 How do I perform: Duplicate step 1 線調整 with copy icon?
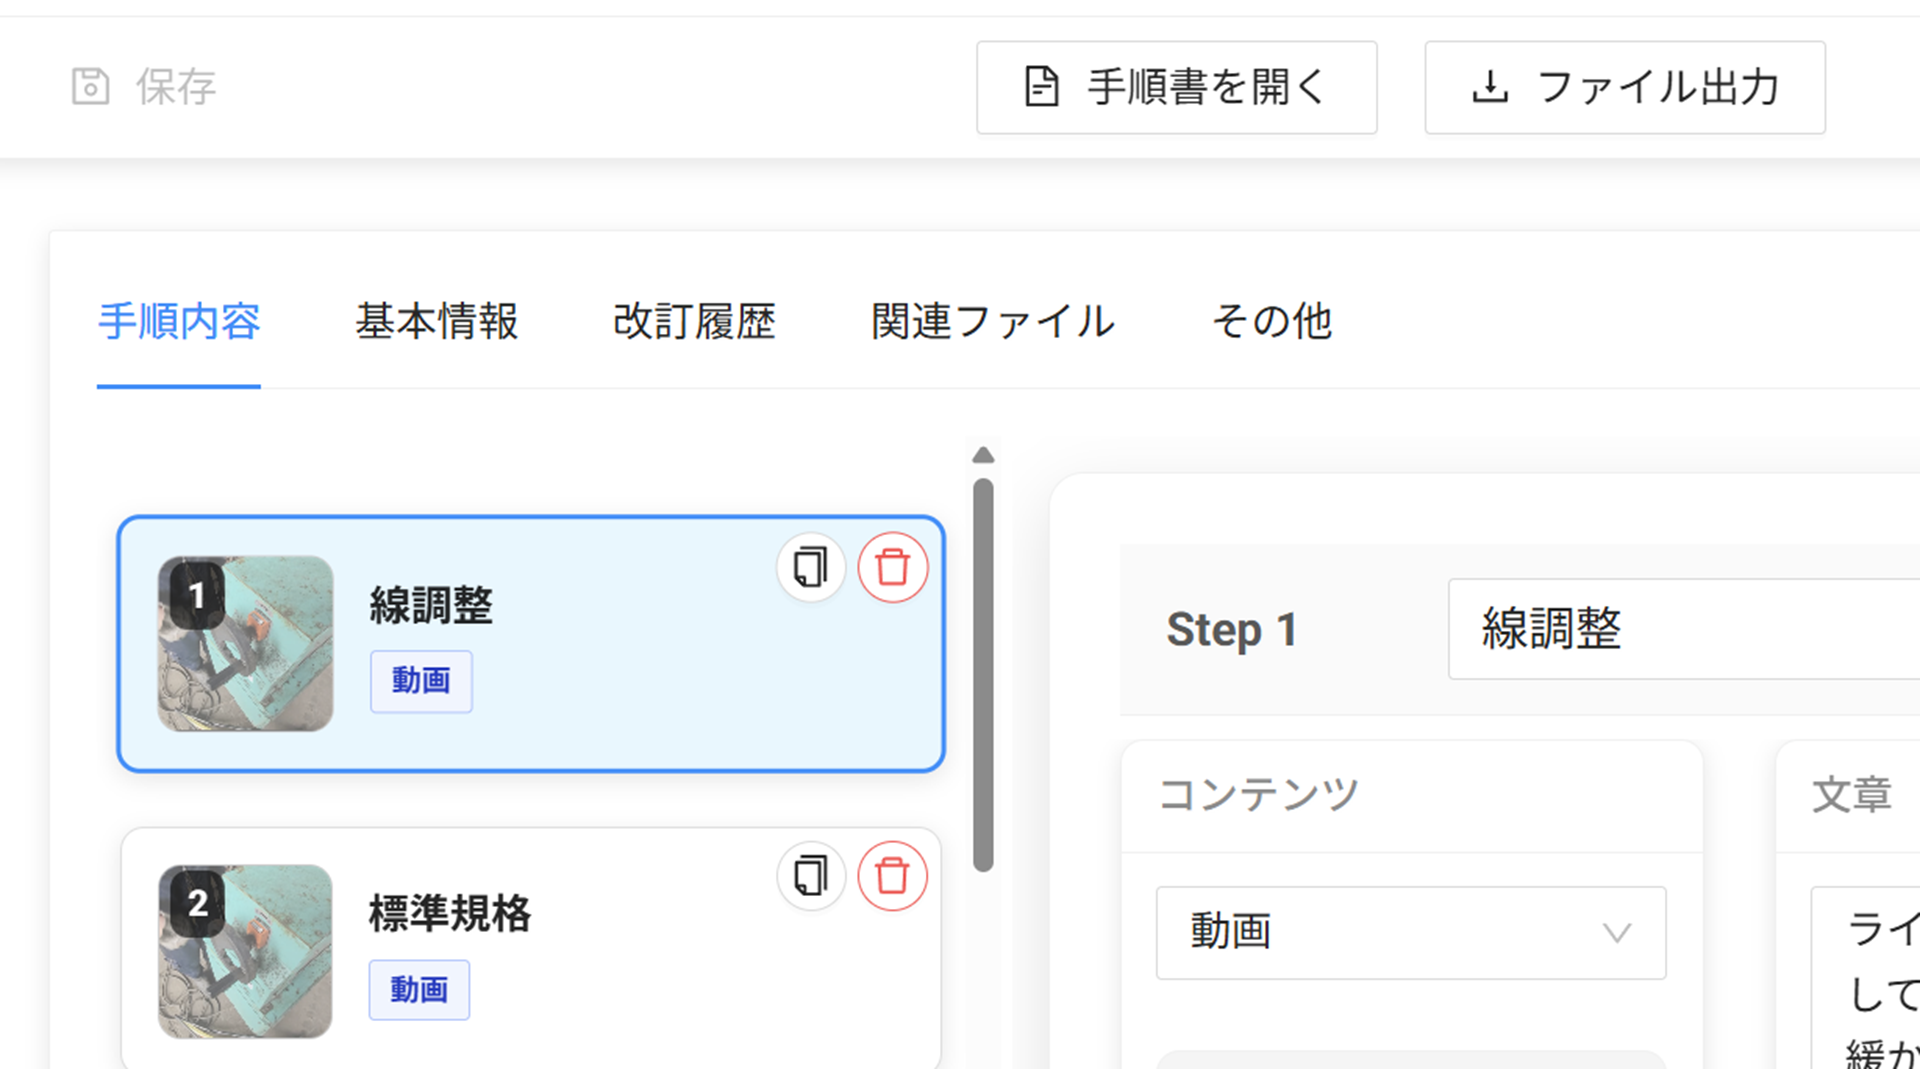coord(810,568)
